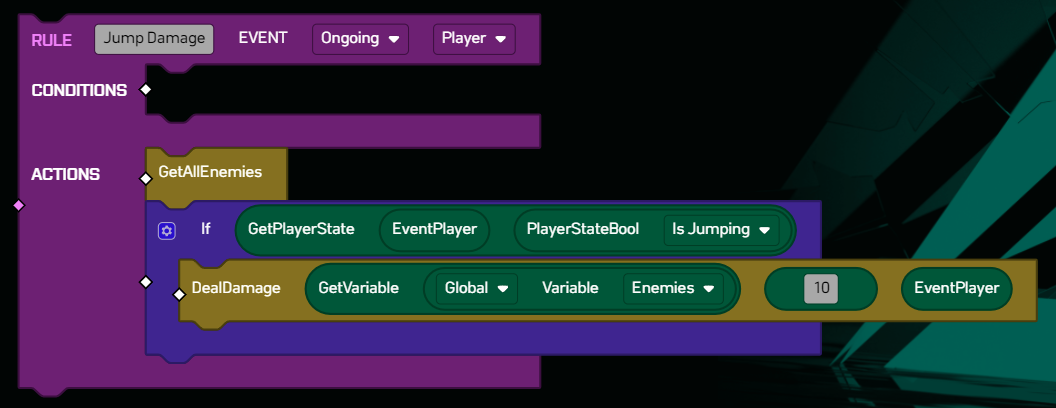Open the Is Jumping state dropdown
The image size is (1056, 408).
click(x=721, y=230)
